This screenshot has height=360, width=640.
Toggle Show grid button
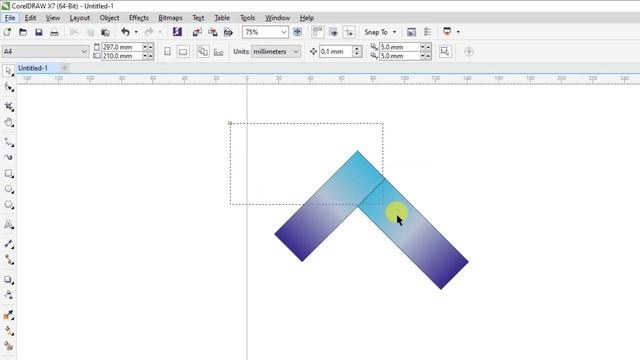(333, 32)
